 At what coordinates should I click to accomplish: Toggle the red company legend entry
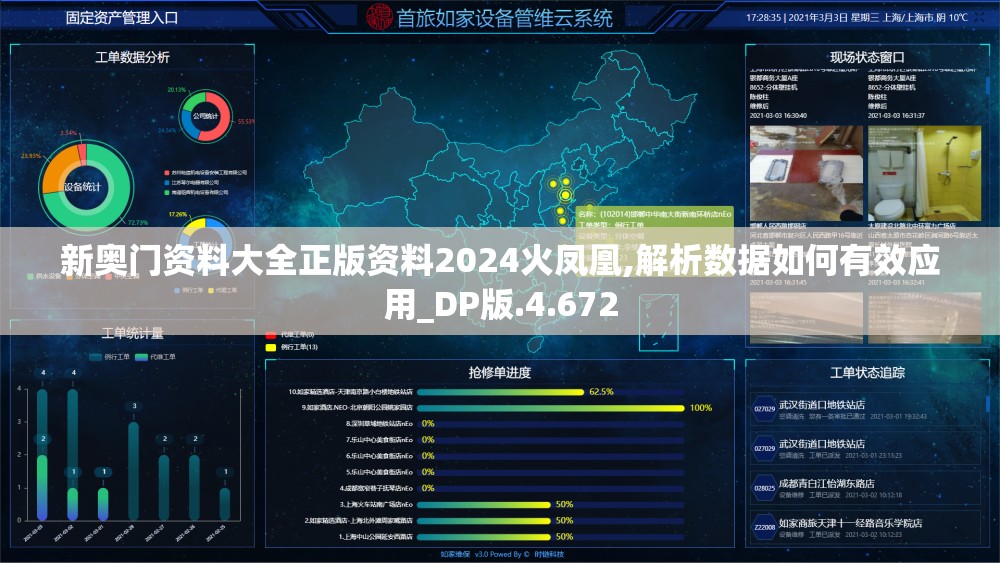(205, 173)
